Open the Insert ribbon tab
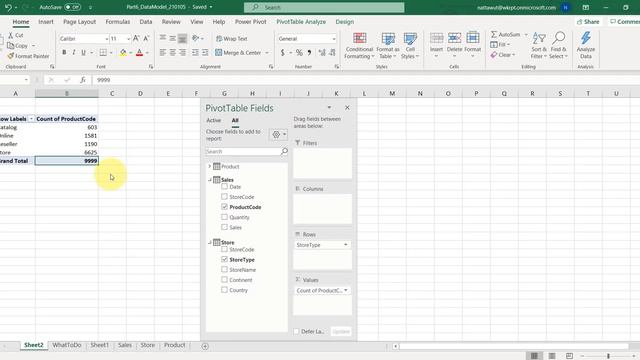The height and width of the screenshot is (360, 640). point(46,22)
